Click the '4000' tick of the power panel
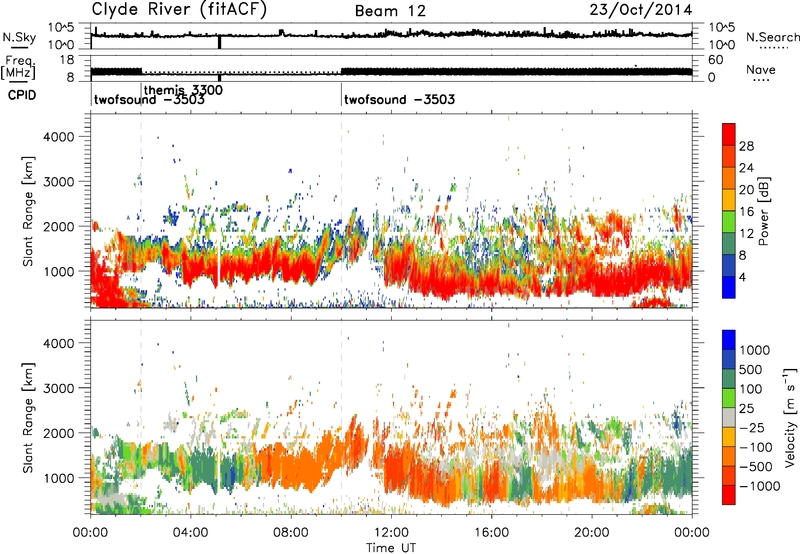Screen dimensions: 800x554 [58, 137]
